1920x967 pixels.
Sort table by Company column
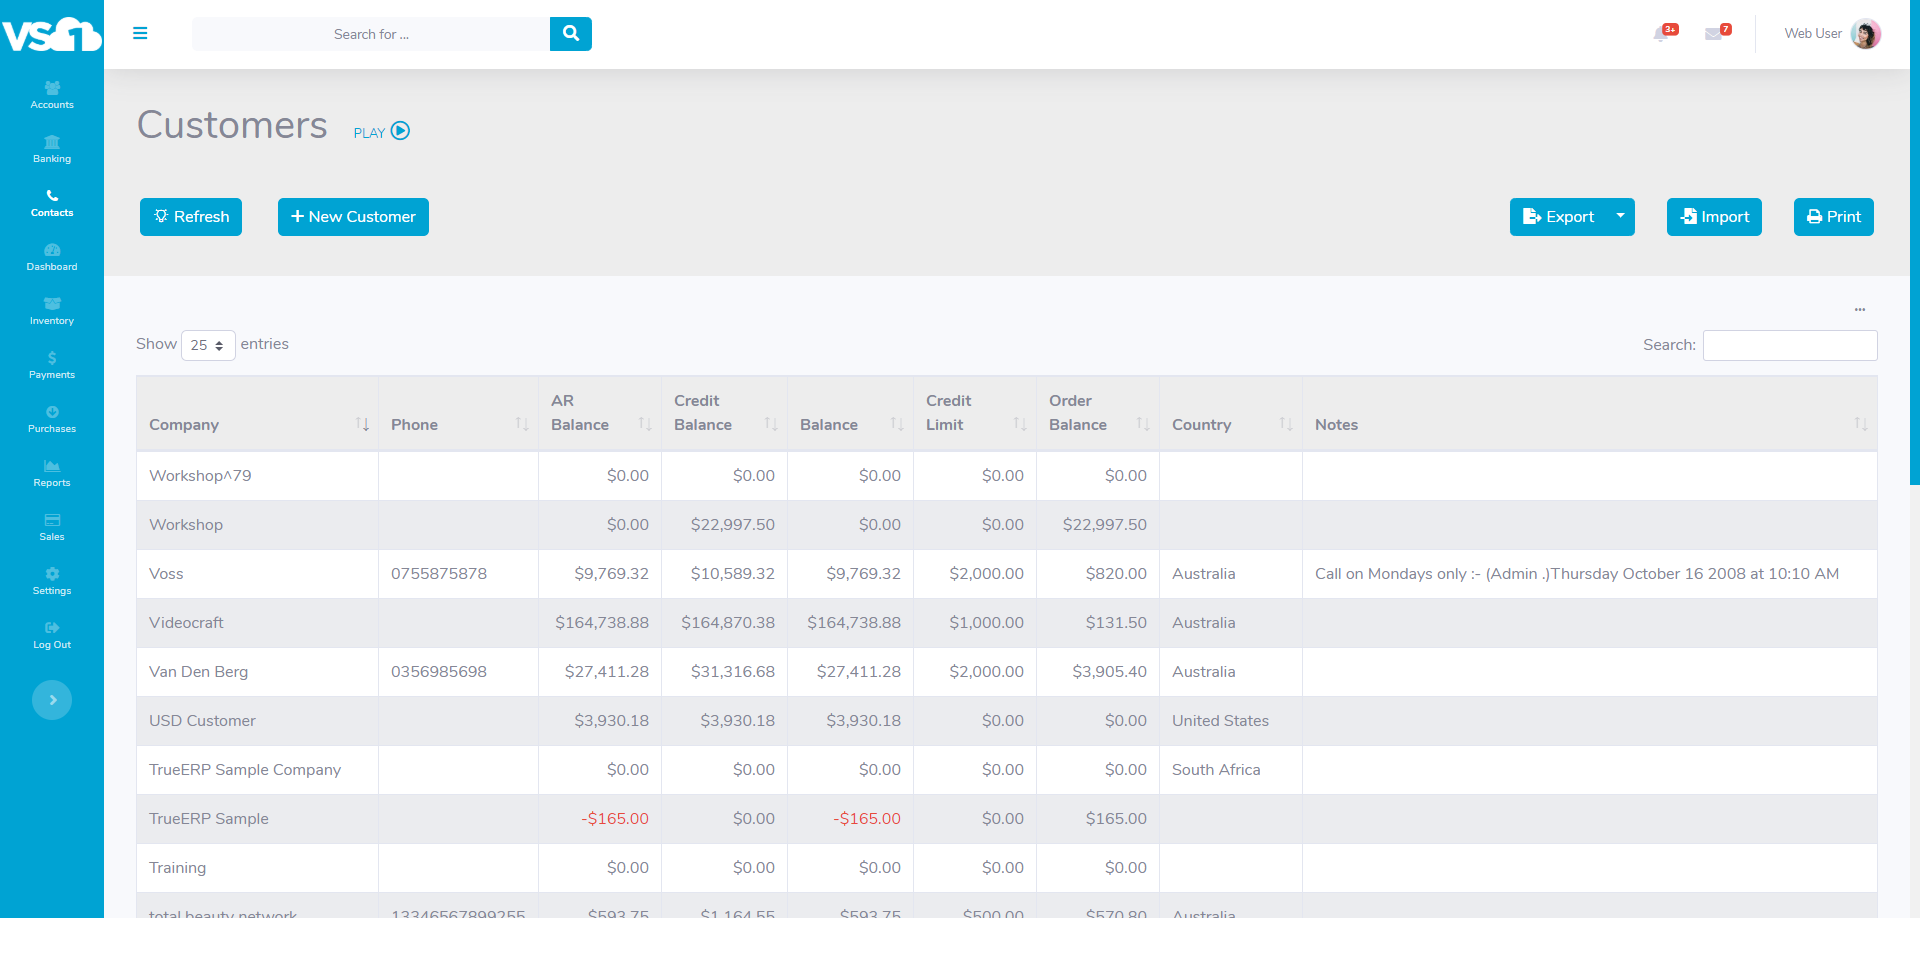(256, 424)
